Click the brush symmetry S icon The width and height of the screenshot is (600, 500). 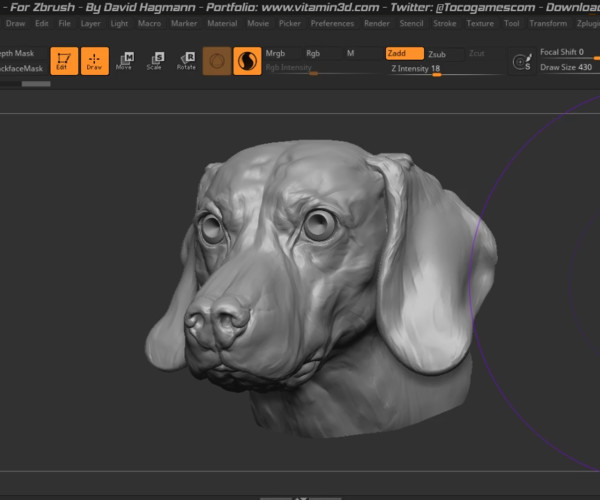(522, 62)
